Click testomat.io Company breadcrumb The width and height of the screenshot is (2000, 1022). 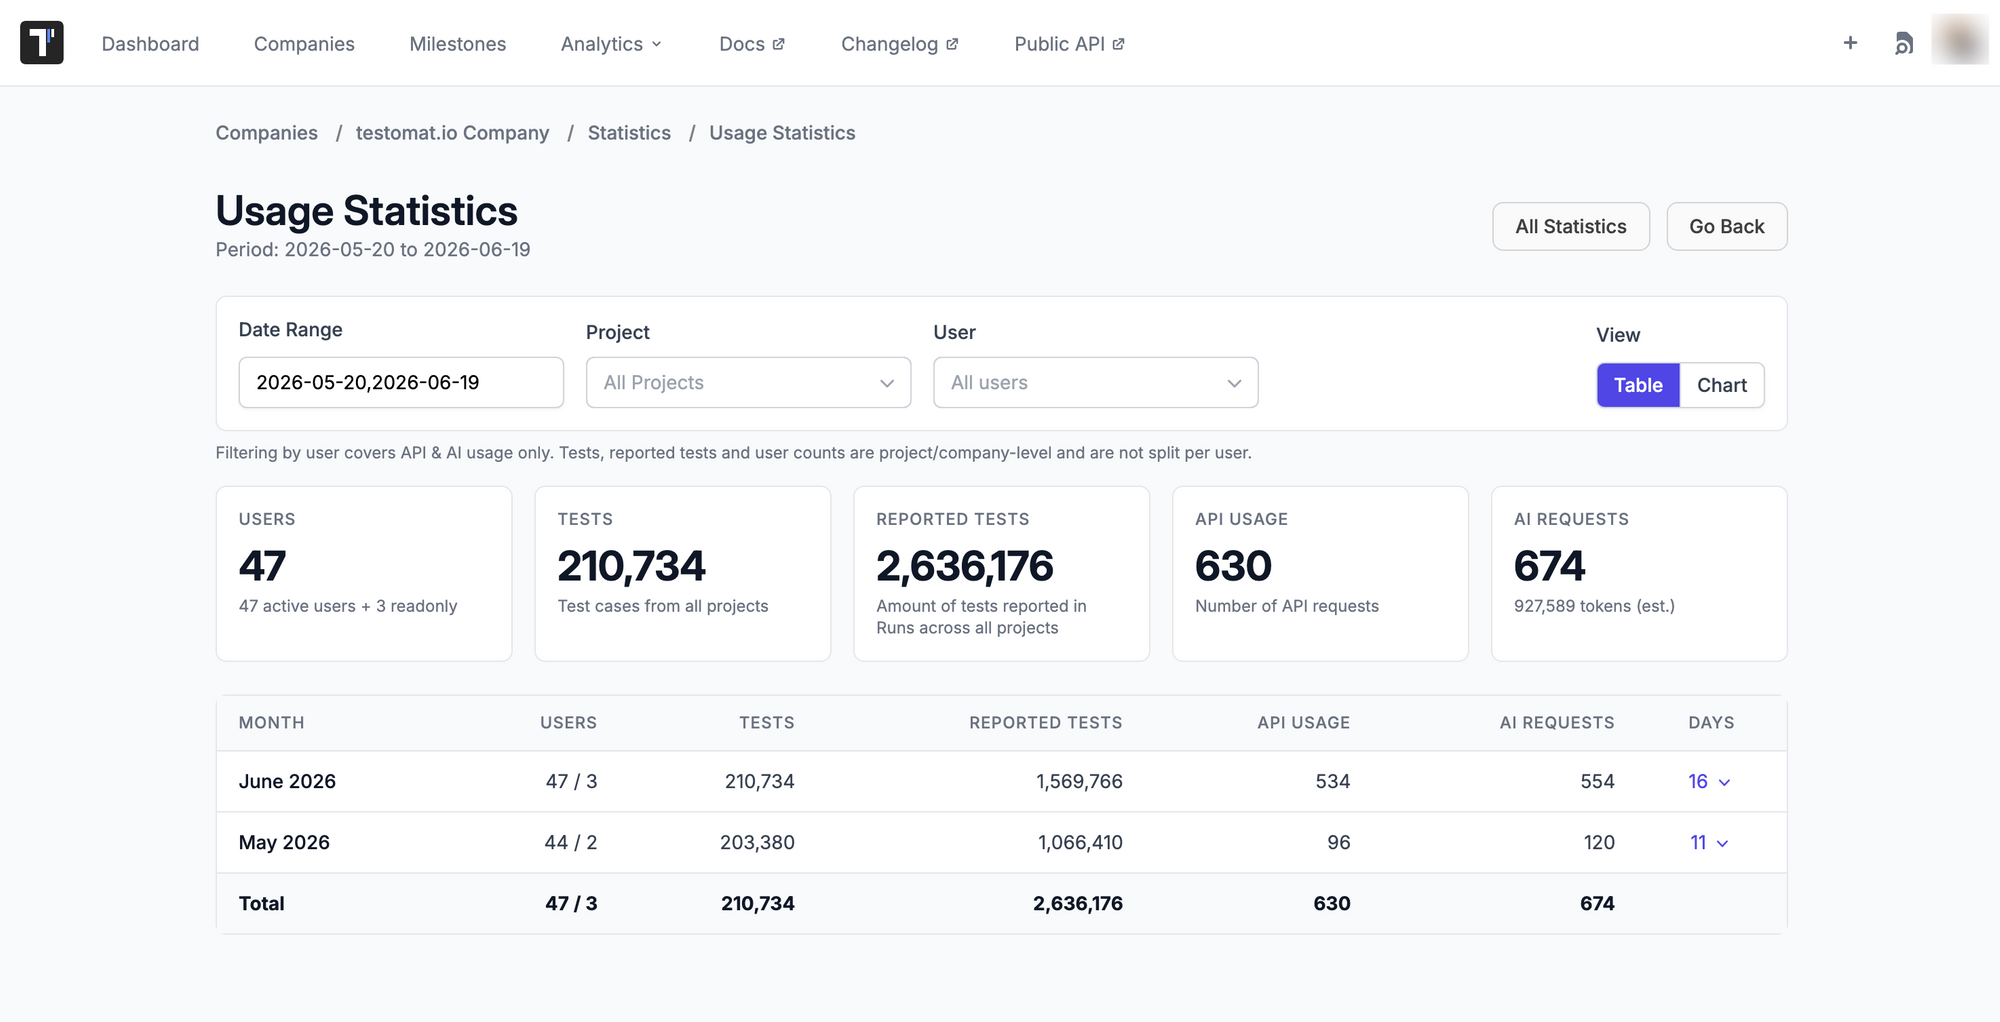tap(452, 133)
